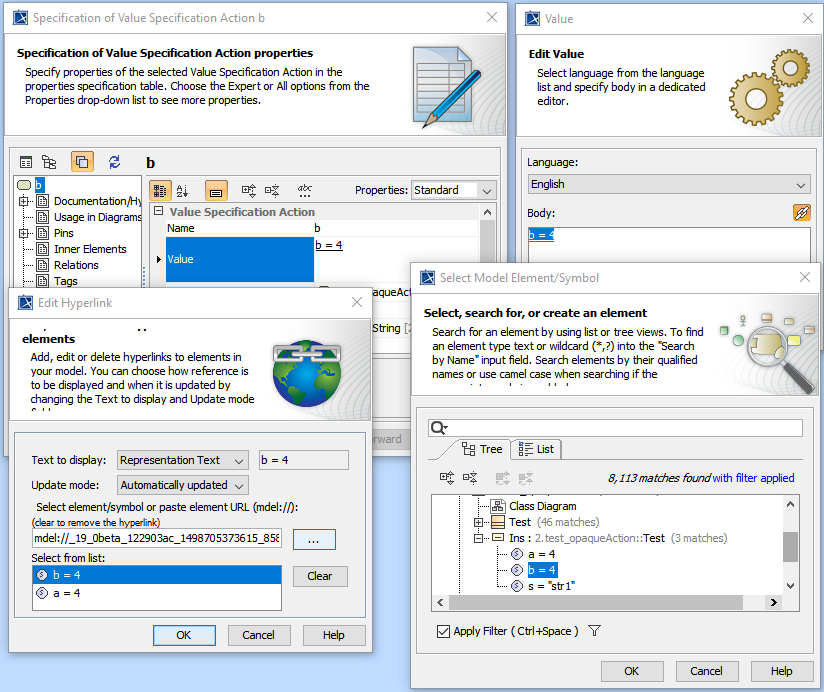Viewport: 824px width, 692px height.
Task: Sort properties alphabetically with the A-Z icon
Action: (x=183, y=190)
